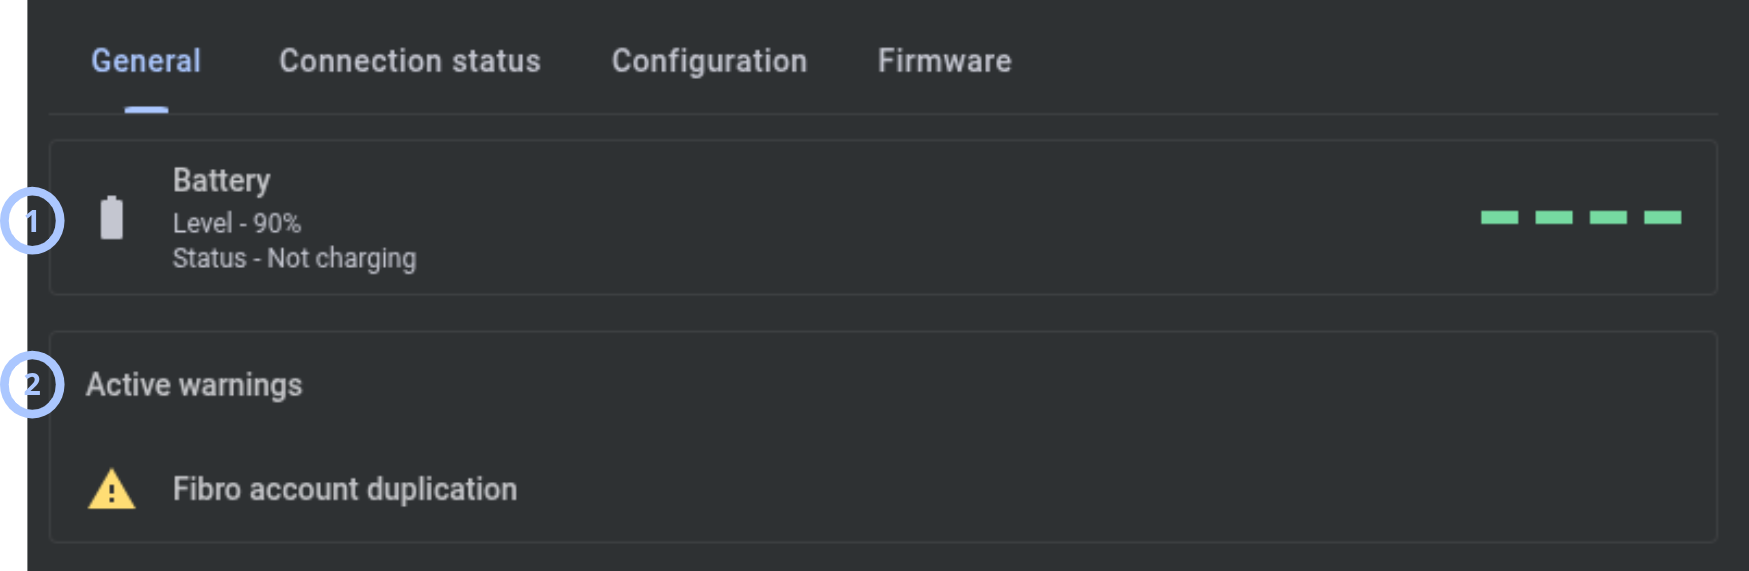Click the circled number 2 marker
This screenshot has height=571, width=1749.
click(32, 384)
